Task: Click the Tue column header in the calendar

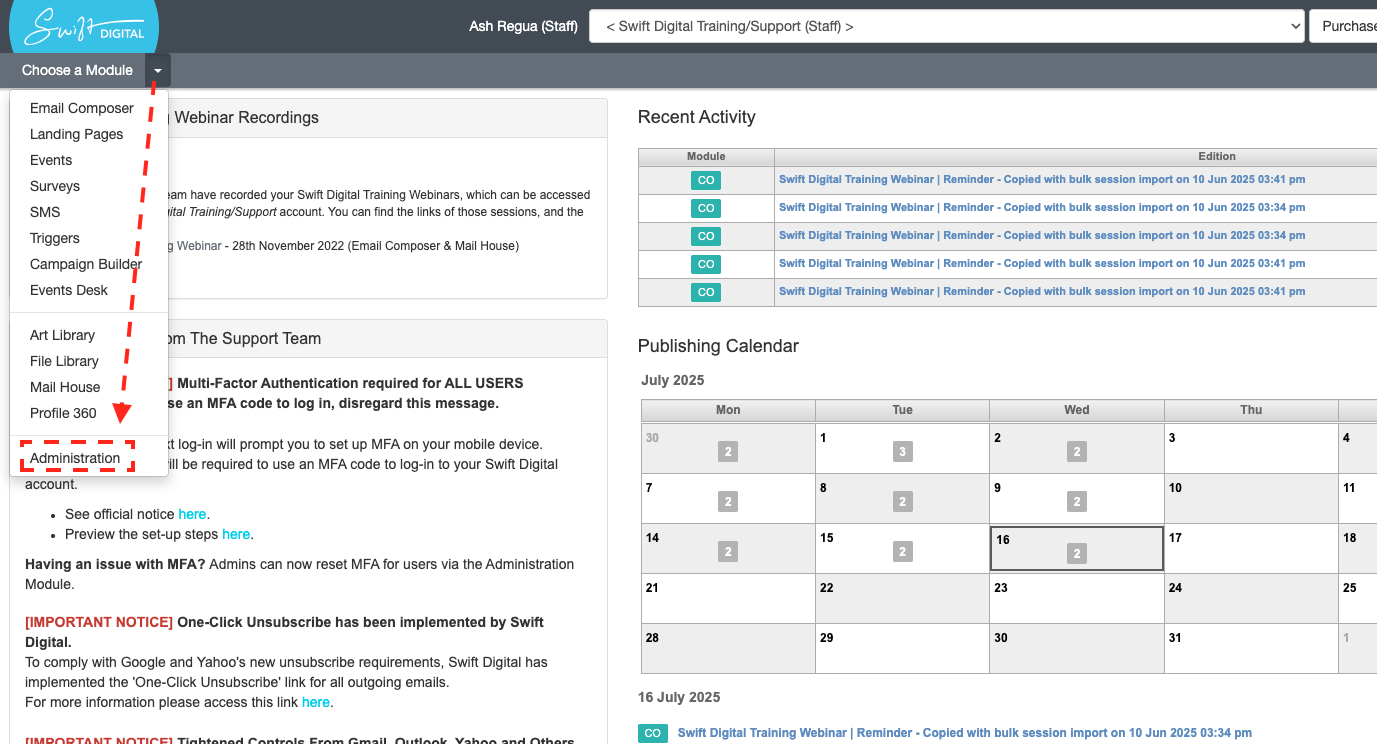Action: tap(902, 410)
